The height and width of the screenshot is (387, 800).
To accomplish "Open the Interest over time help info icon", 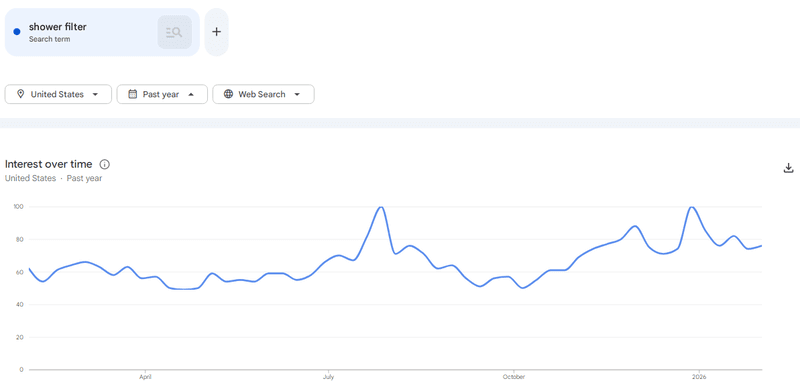I will click(x=105, y=164).
